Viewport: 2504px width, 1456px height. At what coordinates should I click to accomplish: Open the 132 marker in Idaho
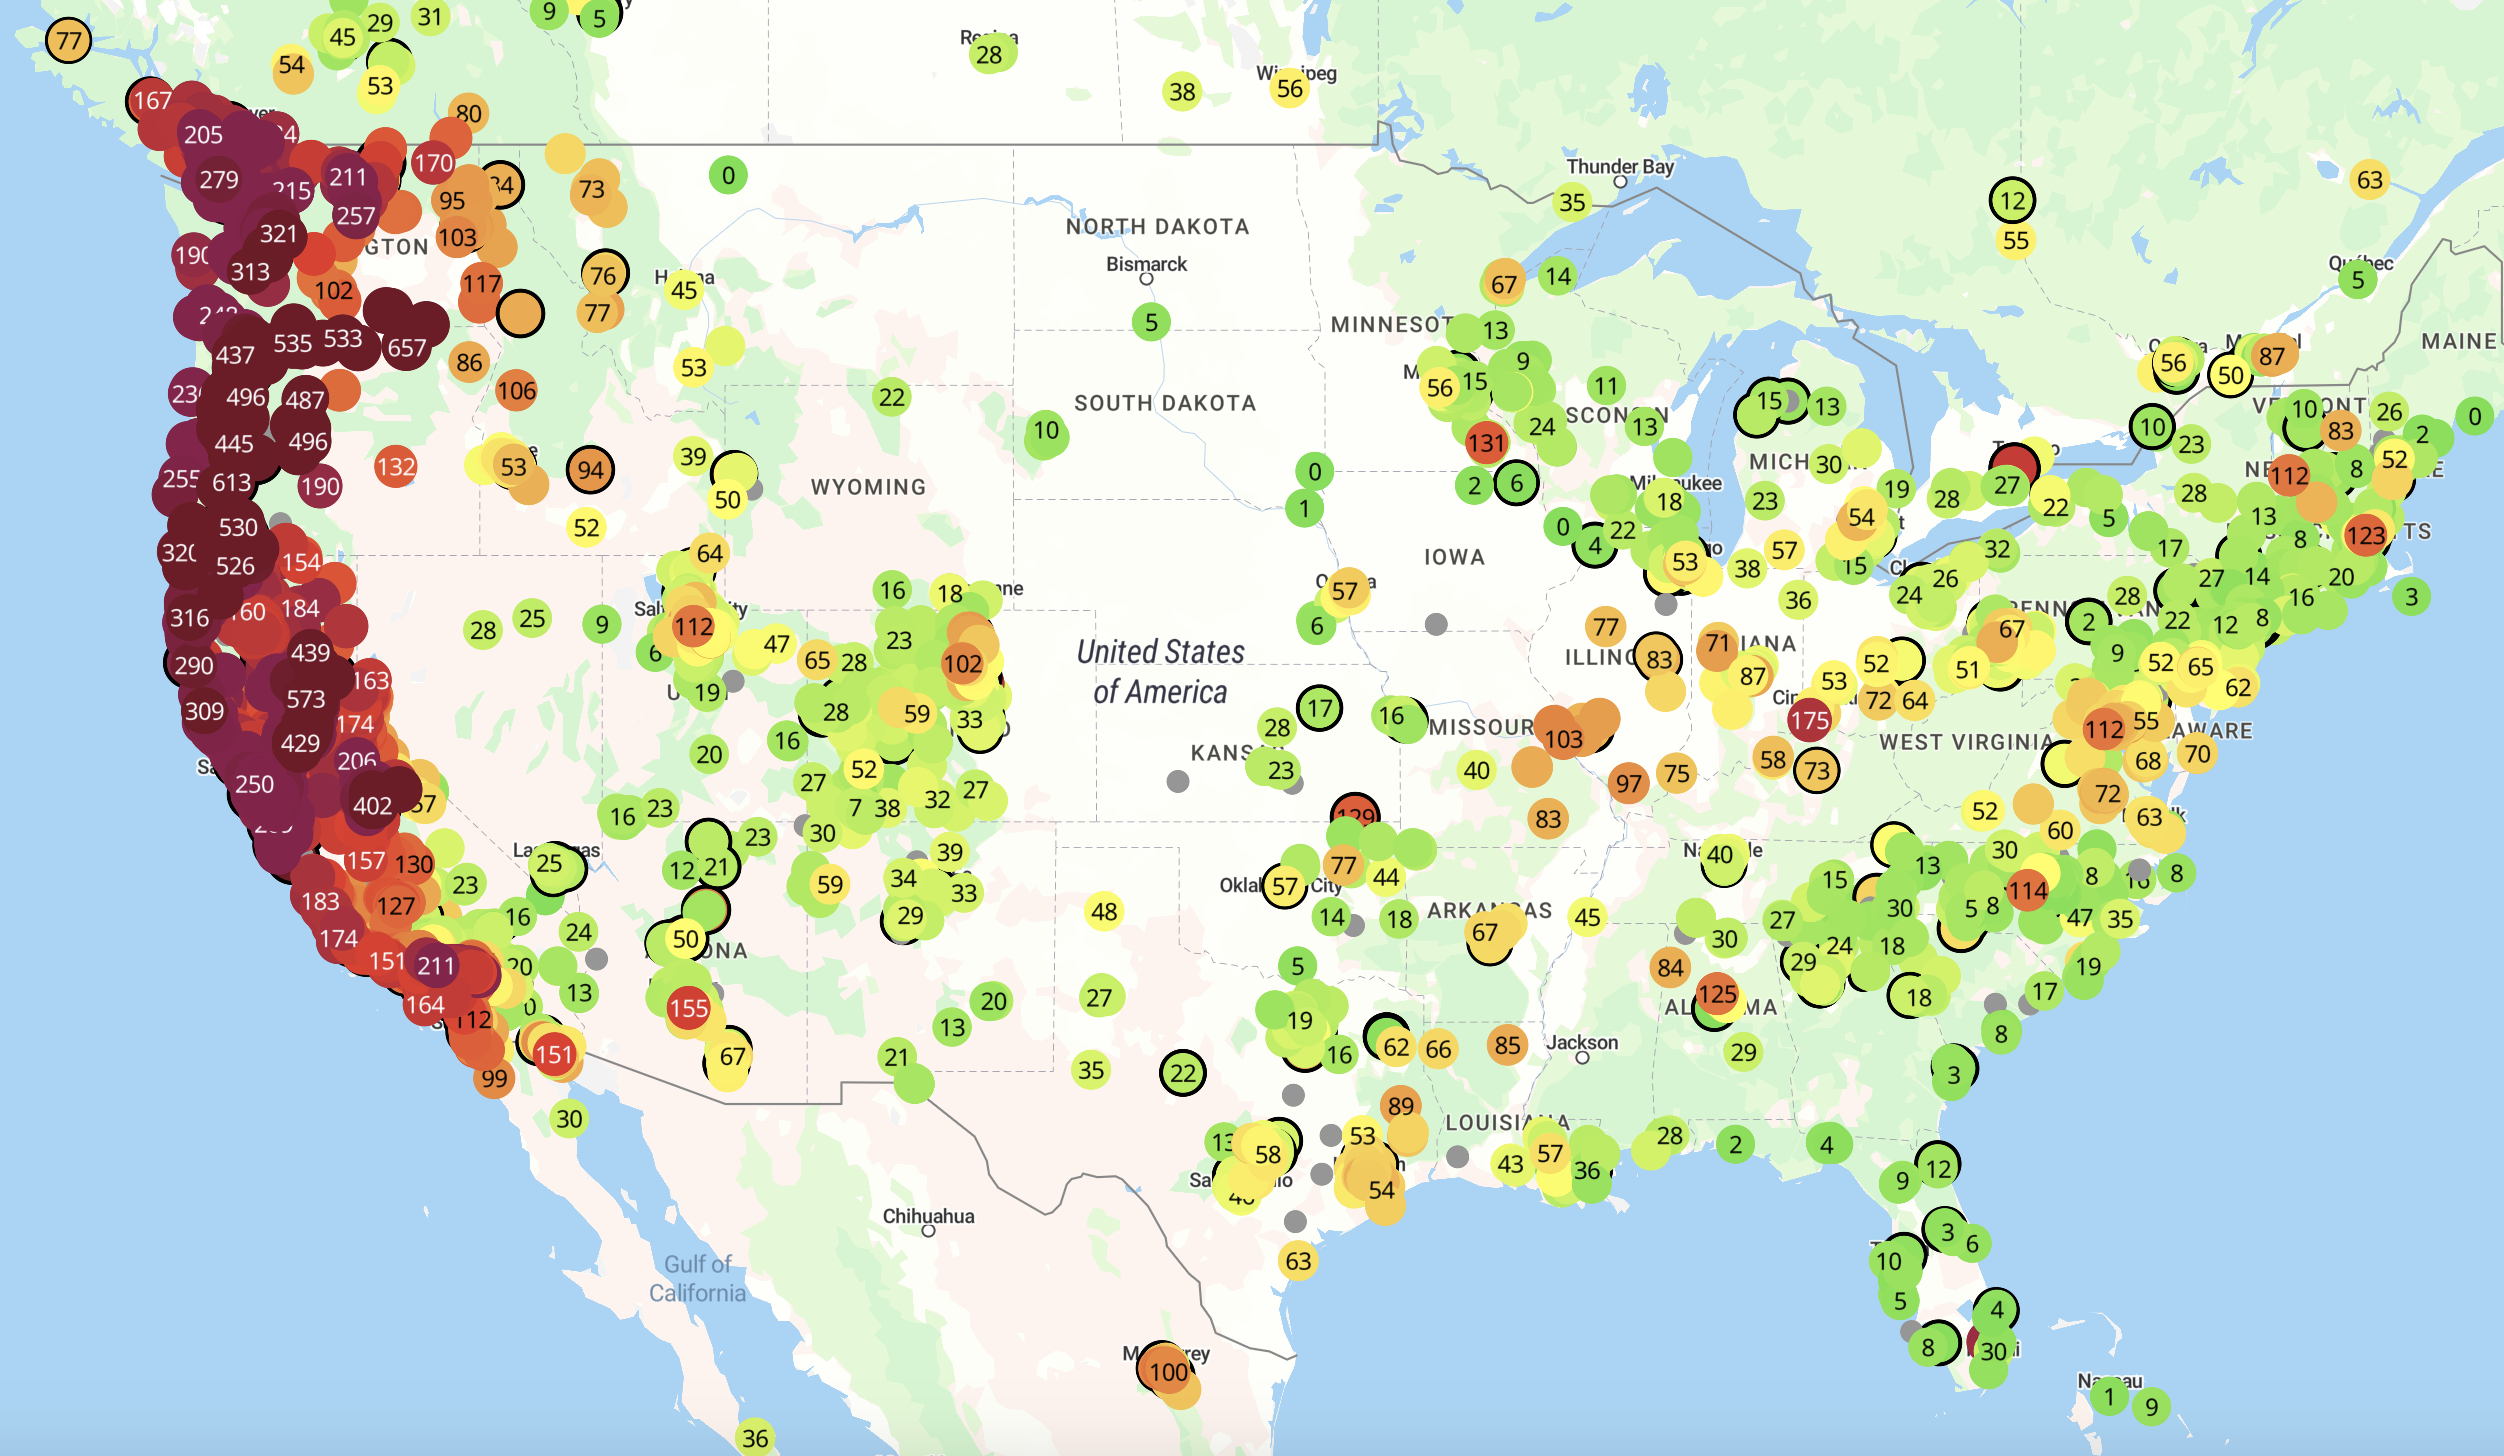pyautogui.click(x=396, y=466)
